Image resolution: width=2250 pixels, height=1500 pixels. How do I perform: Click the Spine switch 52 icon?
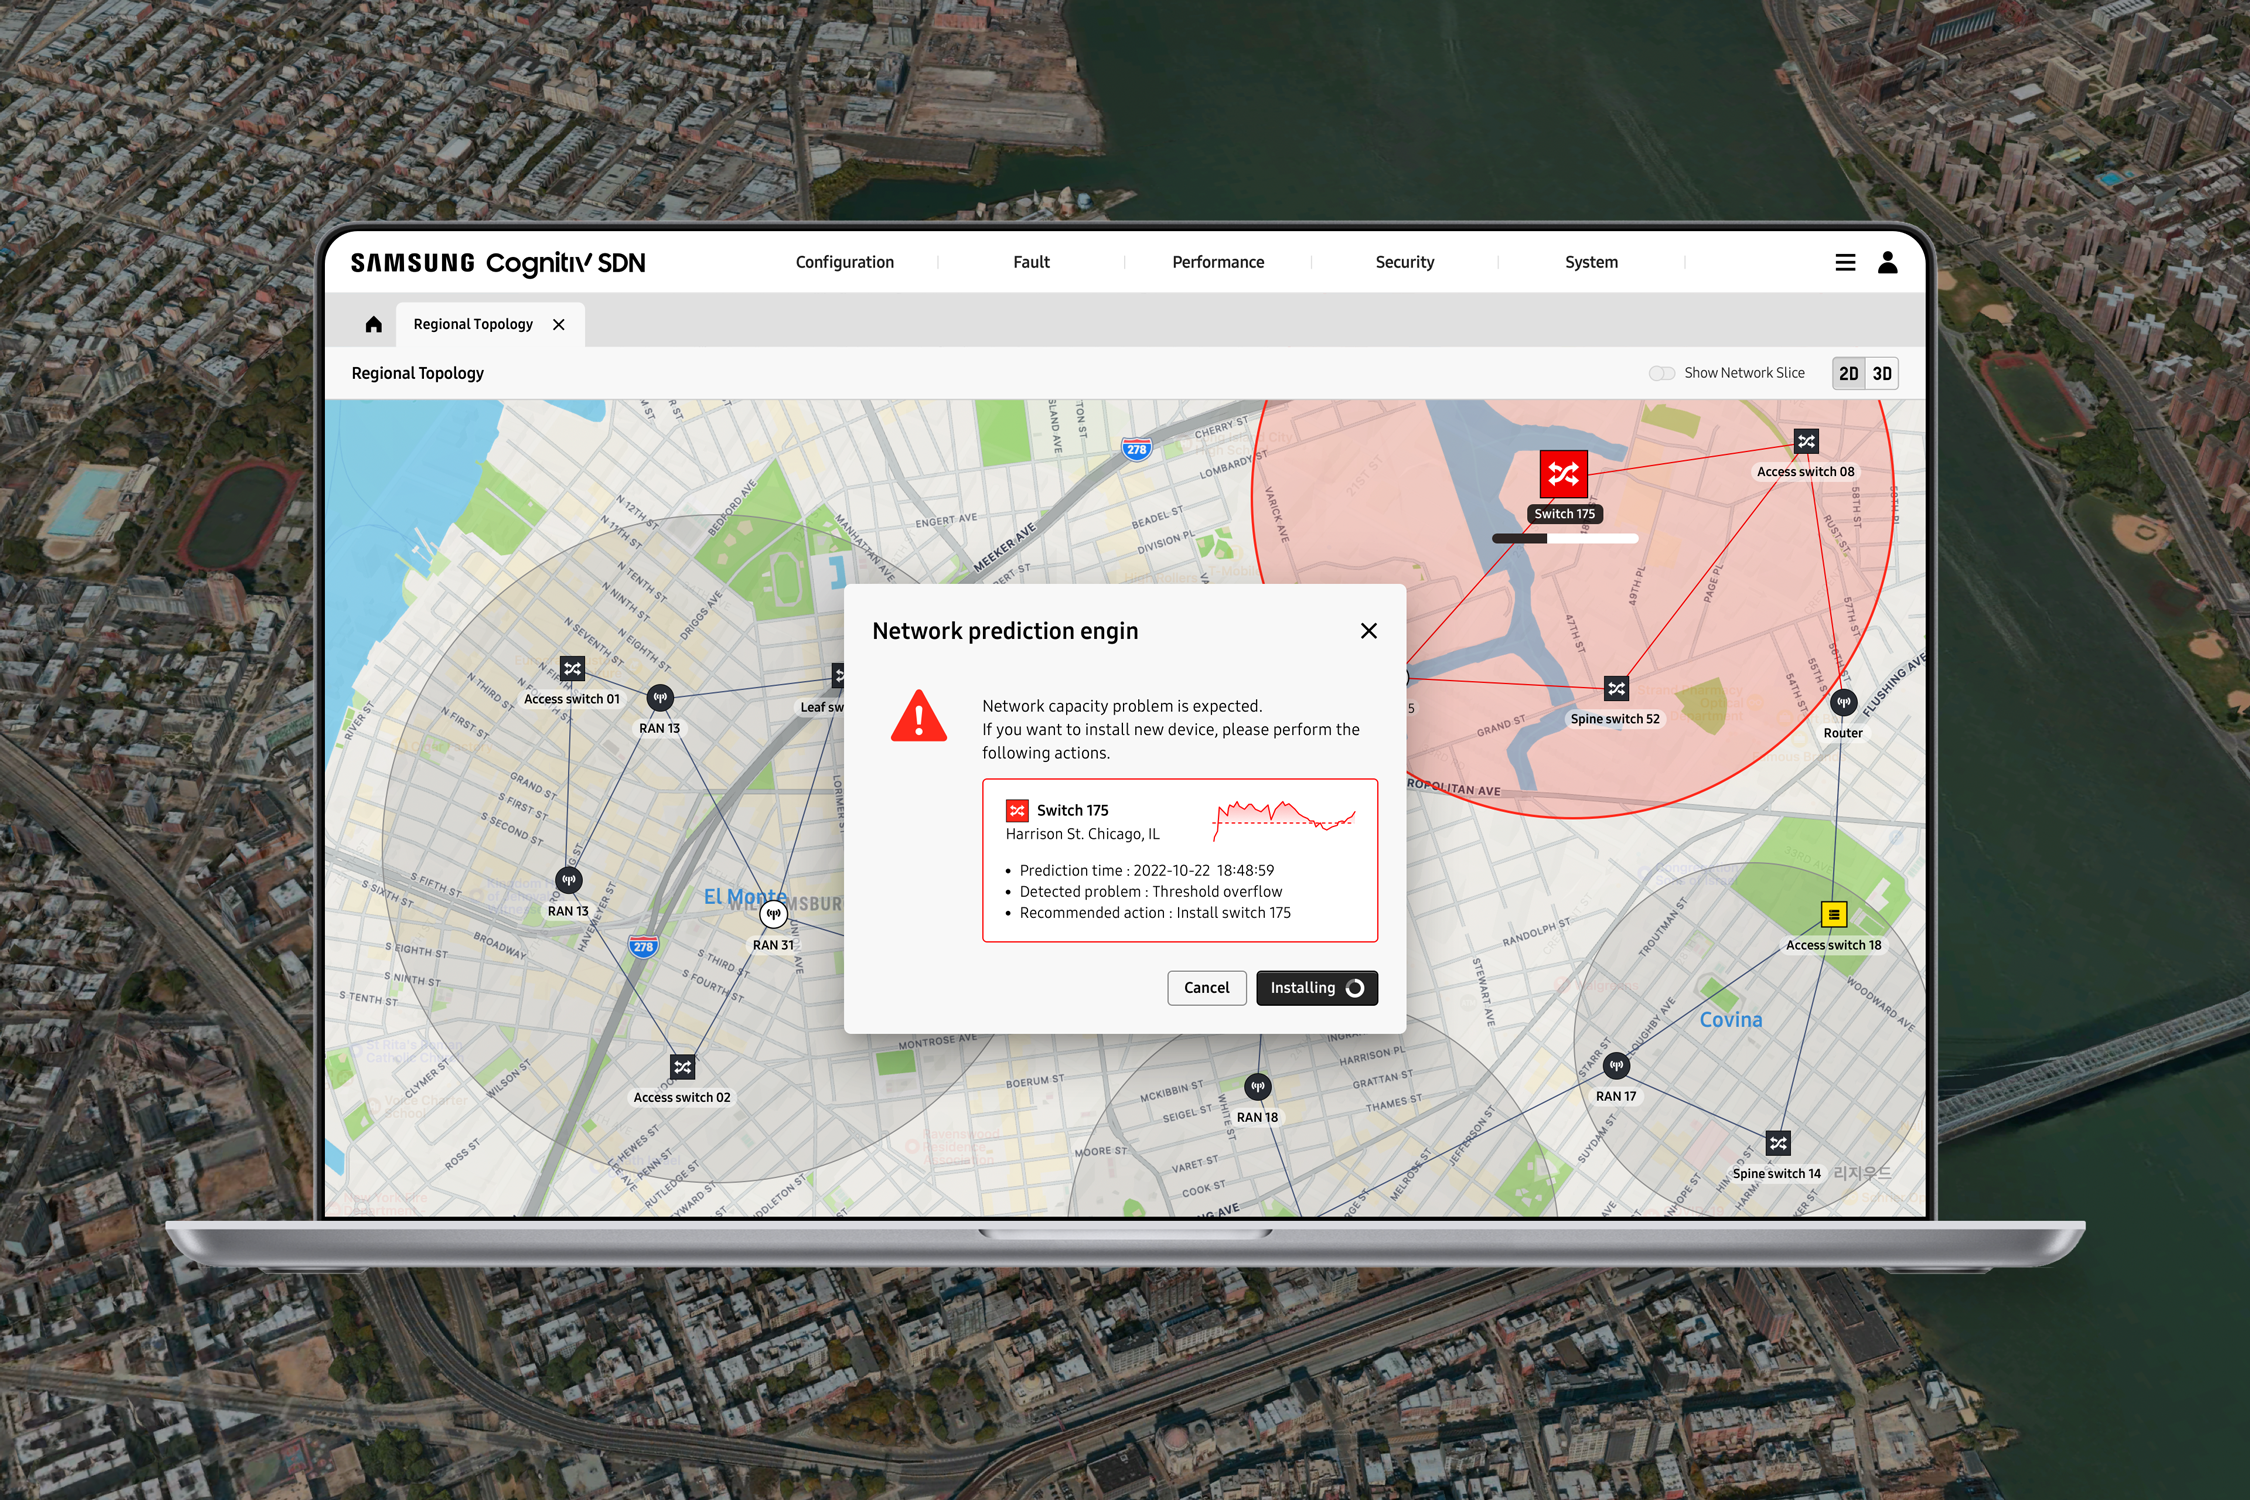click(1616, 689)
